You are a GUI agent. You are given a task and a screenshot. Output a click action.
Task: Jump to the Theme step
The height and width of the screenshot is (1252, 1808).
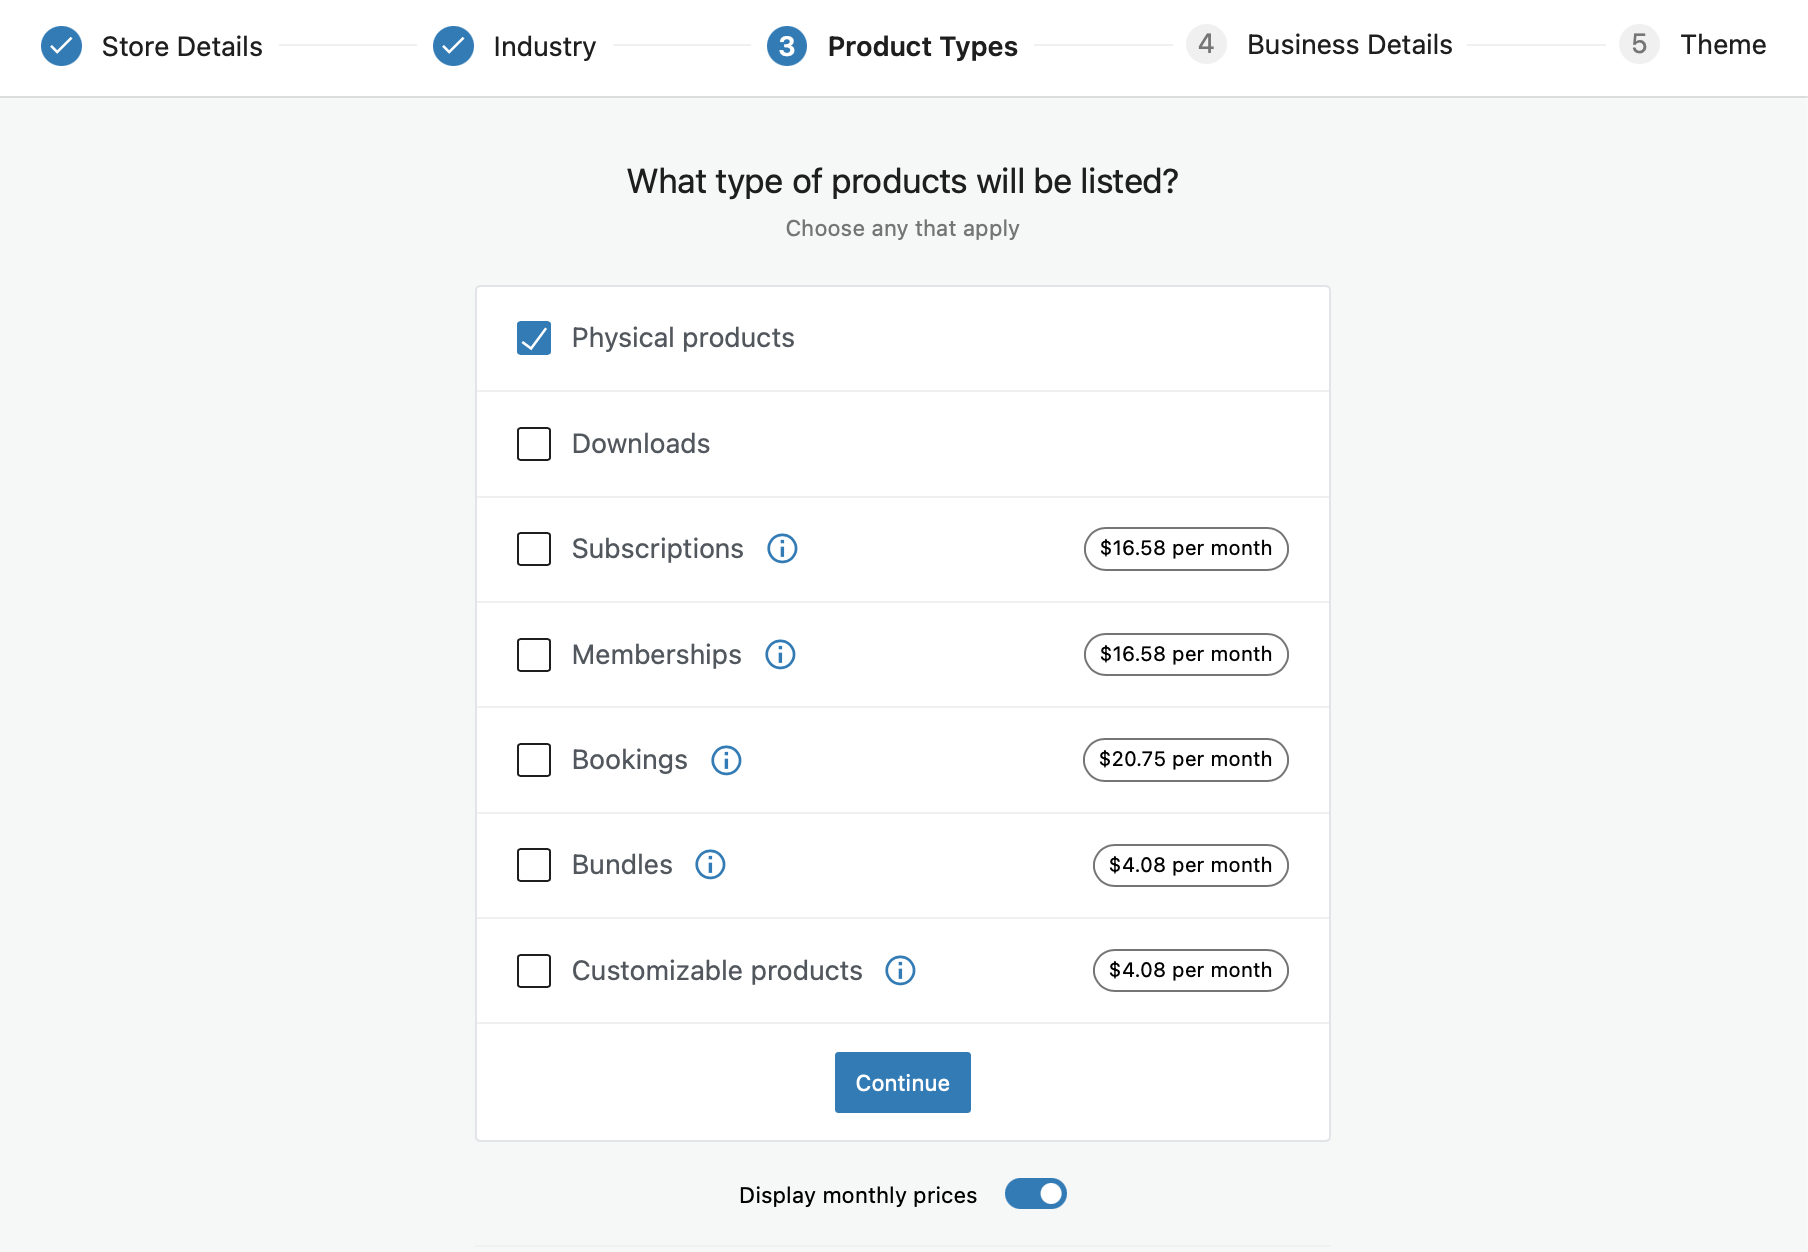tap(1721, 45)
